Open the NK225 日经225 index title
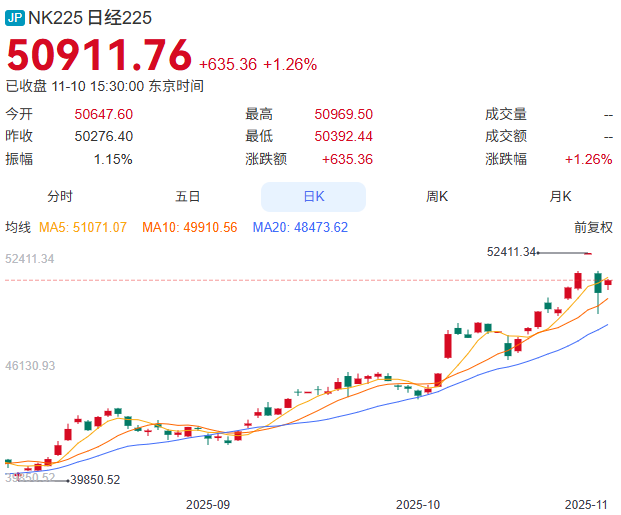Viewport: 621px width, 515px height. [90, 18]
